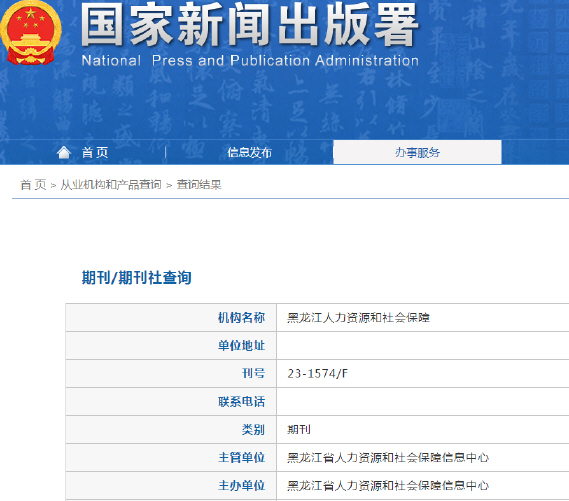The height and width of the screenshot is (501, 569).
Task: Click the empty 单位地址 value cell
Action: [x=423, y=345]
